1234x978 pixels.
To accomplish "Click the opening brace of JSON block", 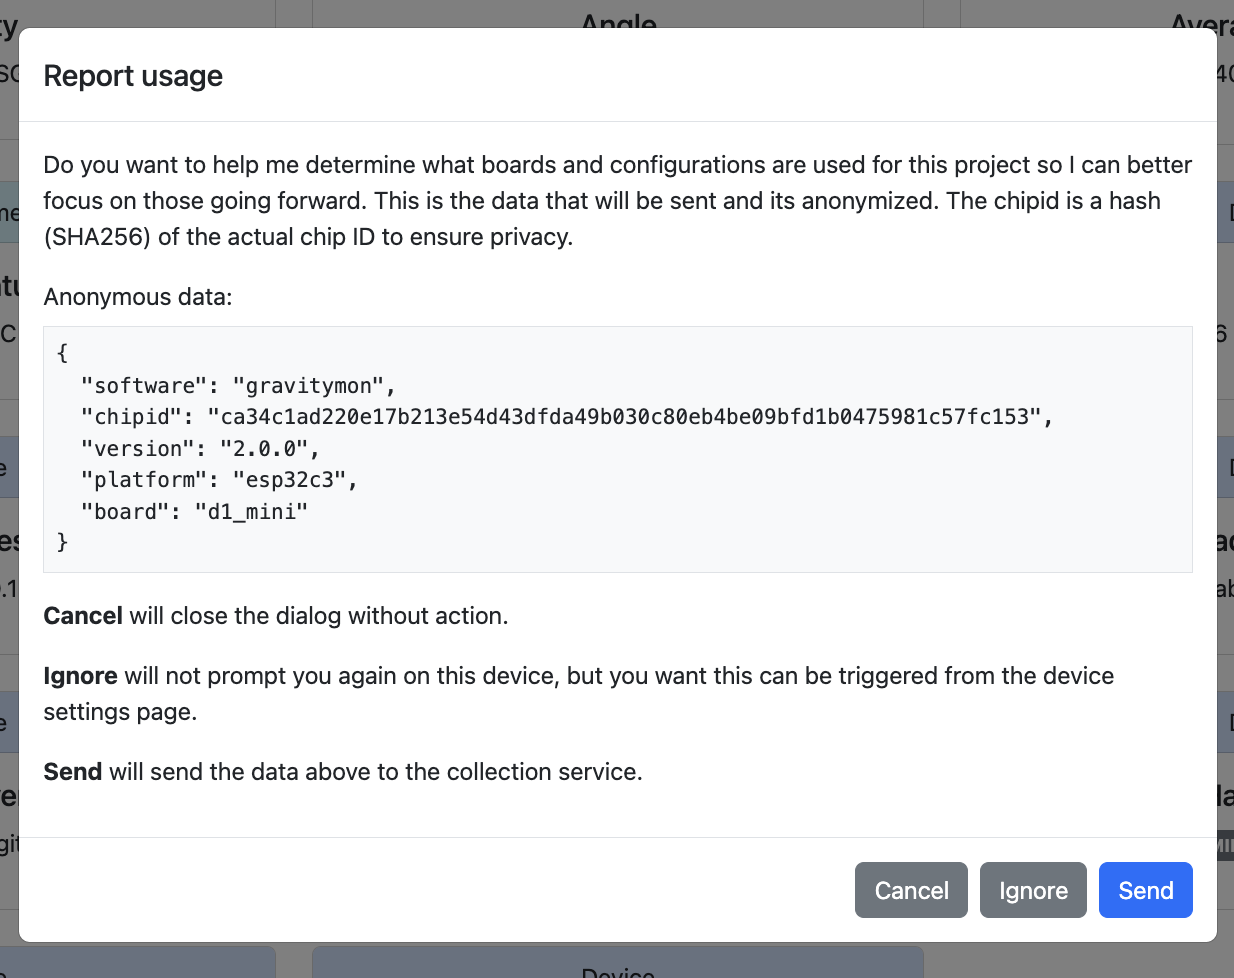I will [x=63, y=353].
